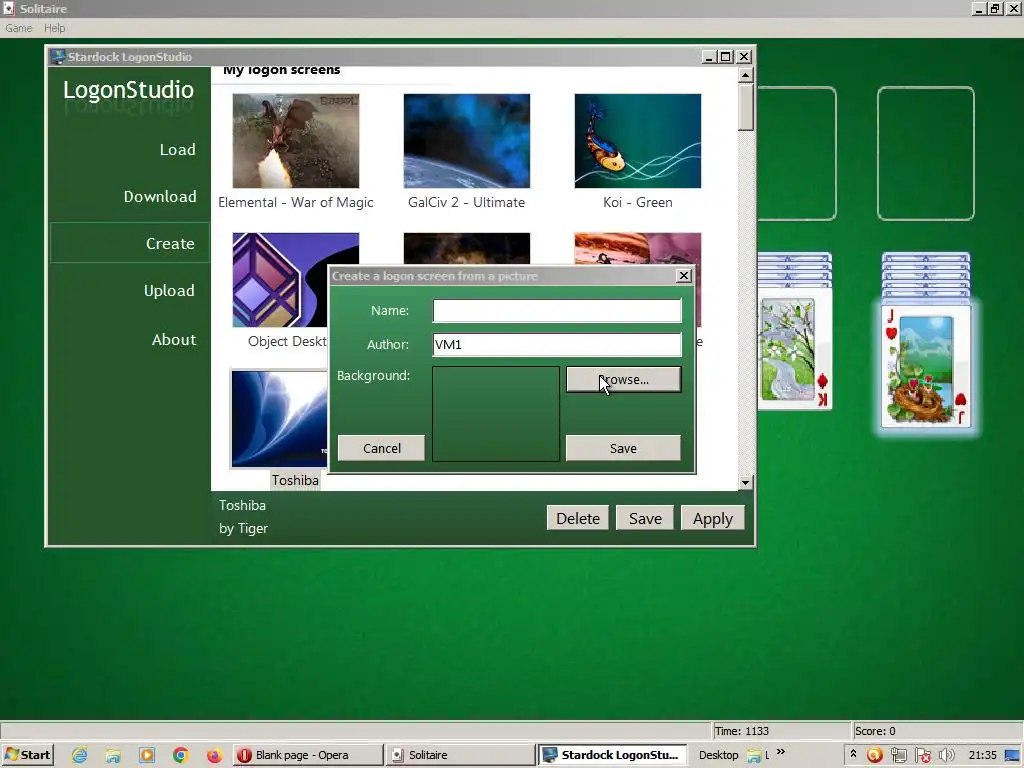Click the 'by Tiger' author text
Screen dimensions: 1024x768
[244, 528]
